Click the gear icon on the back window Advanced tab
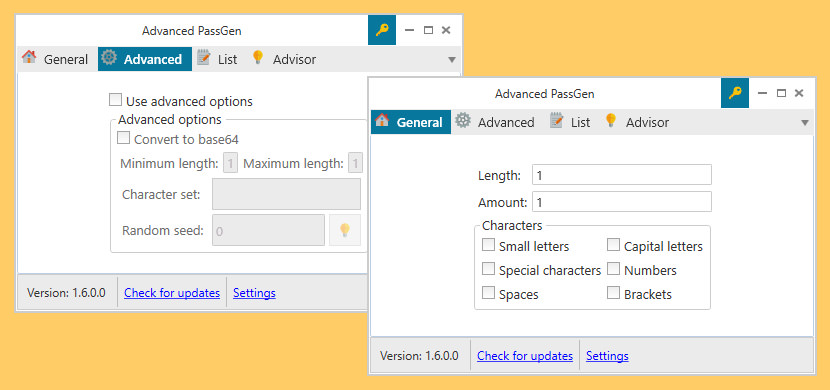The image size is (830, 390). (x=109, y=58)
